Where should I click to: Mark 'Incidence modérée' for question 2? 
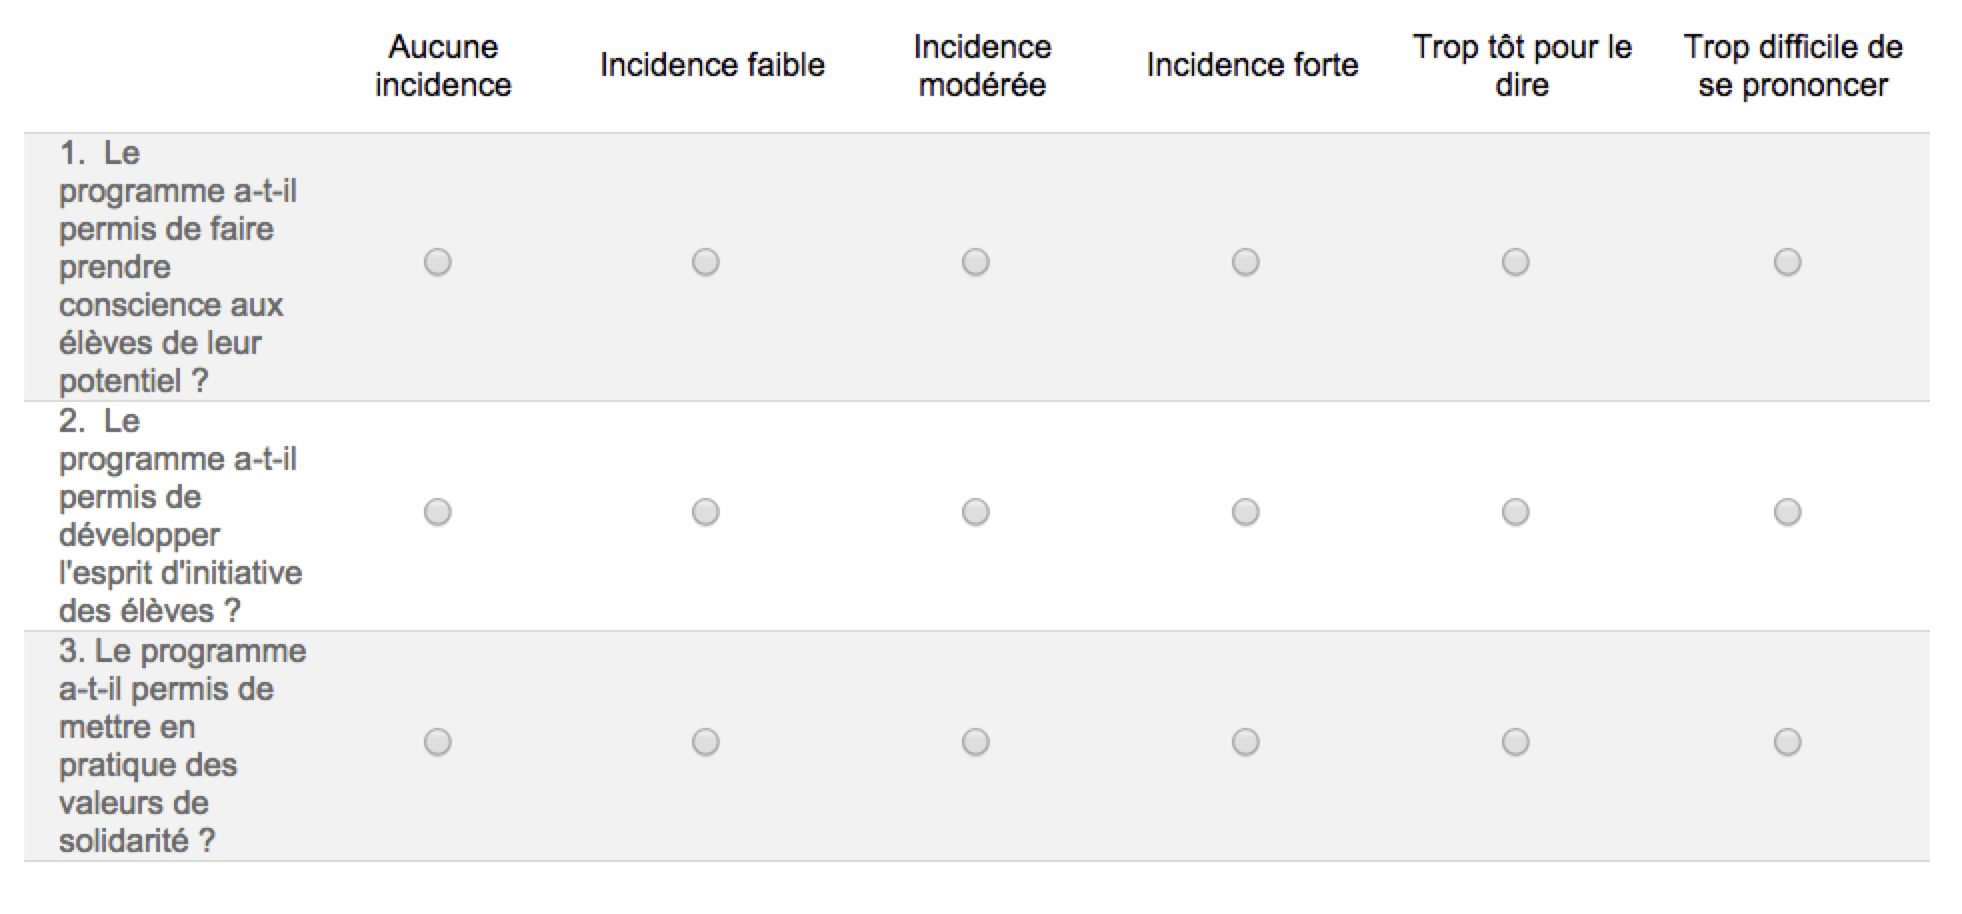[976, 512]
